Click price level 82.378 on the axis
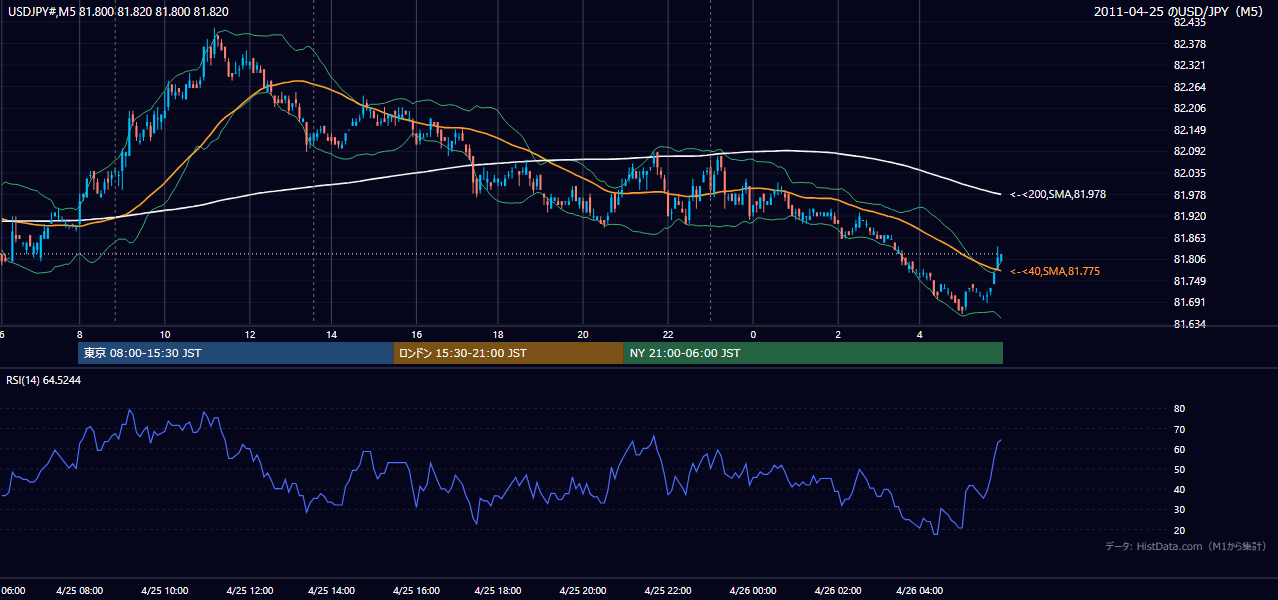This screenshot has height=600, width=1278. click(x=1188, y=44)
